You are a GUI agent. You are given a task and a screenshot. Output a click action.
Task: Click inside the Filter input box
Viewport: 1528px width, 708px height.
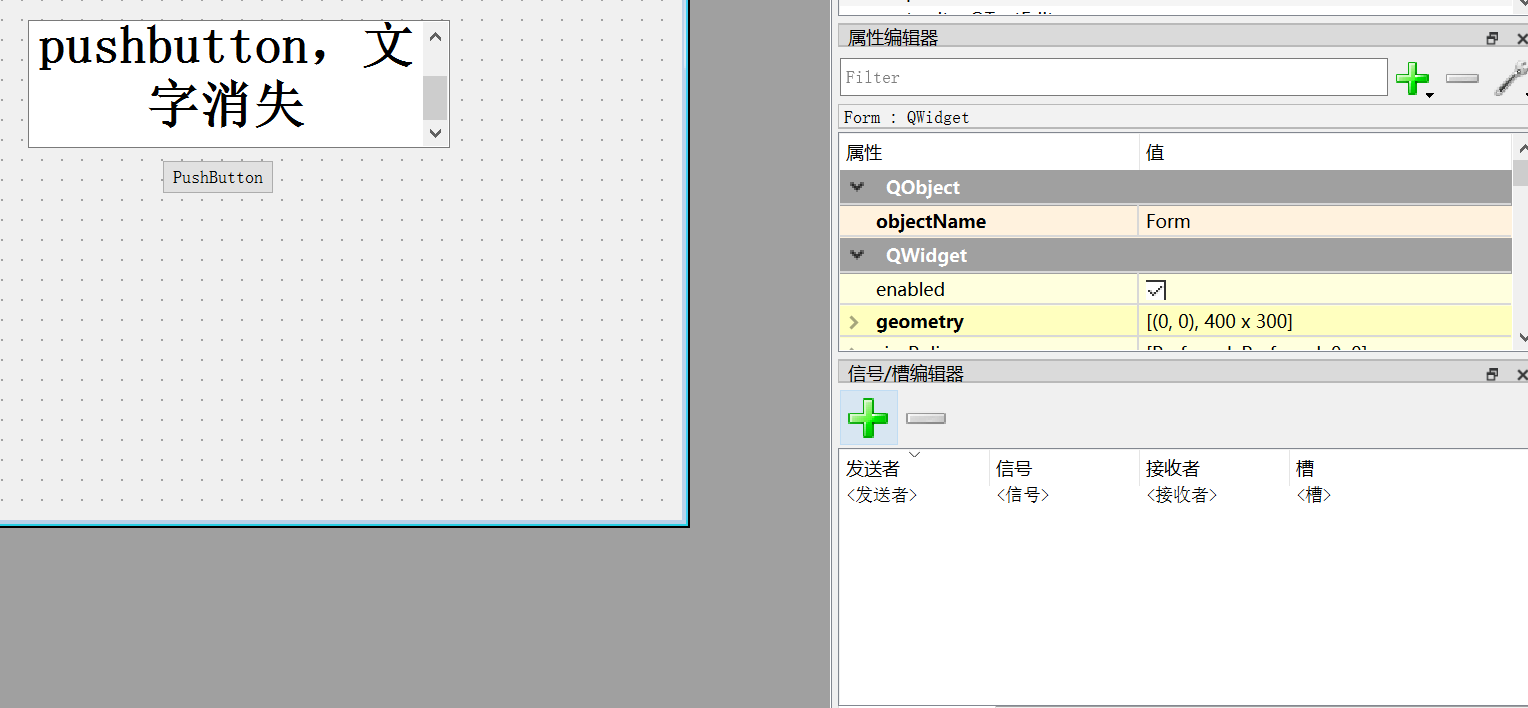coord(1100,77)
